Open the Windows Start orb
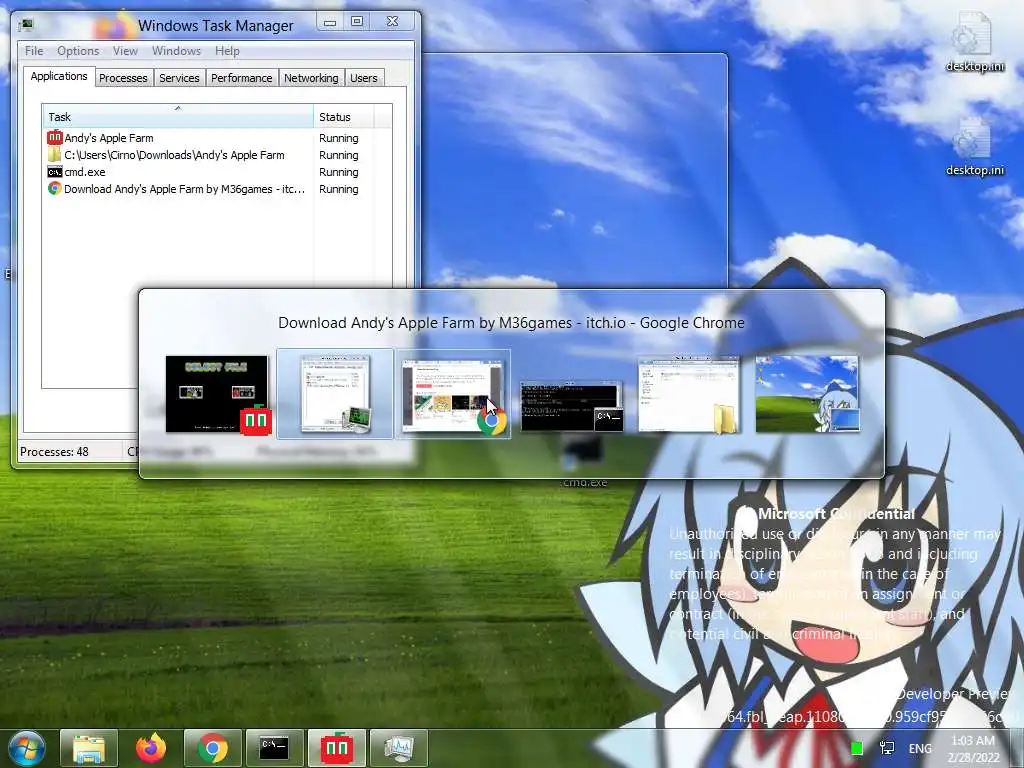 [26, 748]
